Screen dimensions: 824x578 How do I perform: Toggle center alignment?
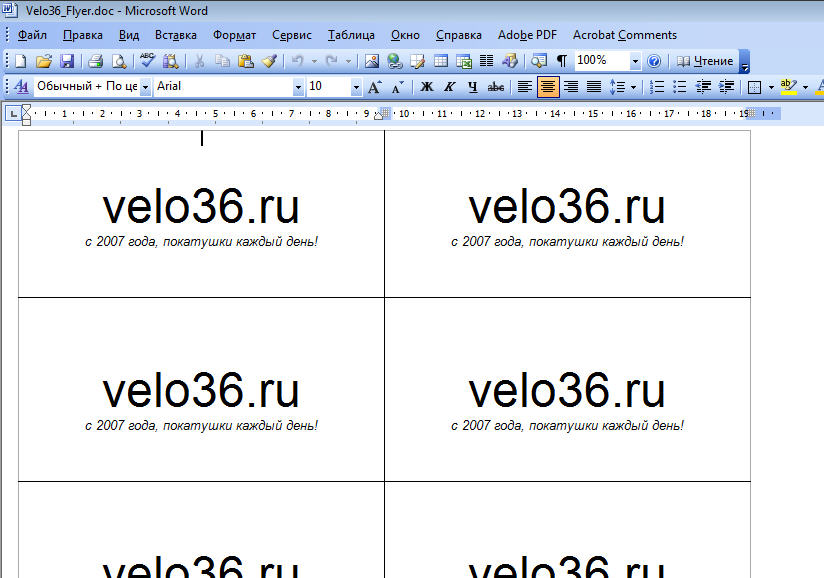(x=548, y=86)
